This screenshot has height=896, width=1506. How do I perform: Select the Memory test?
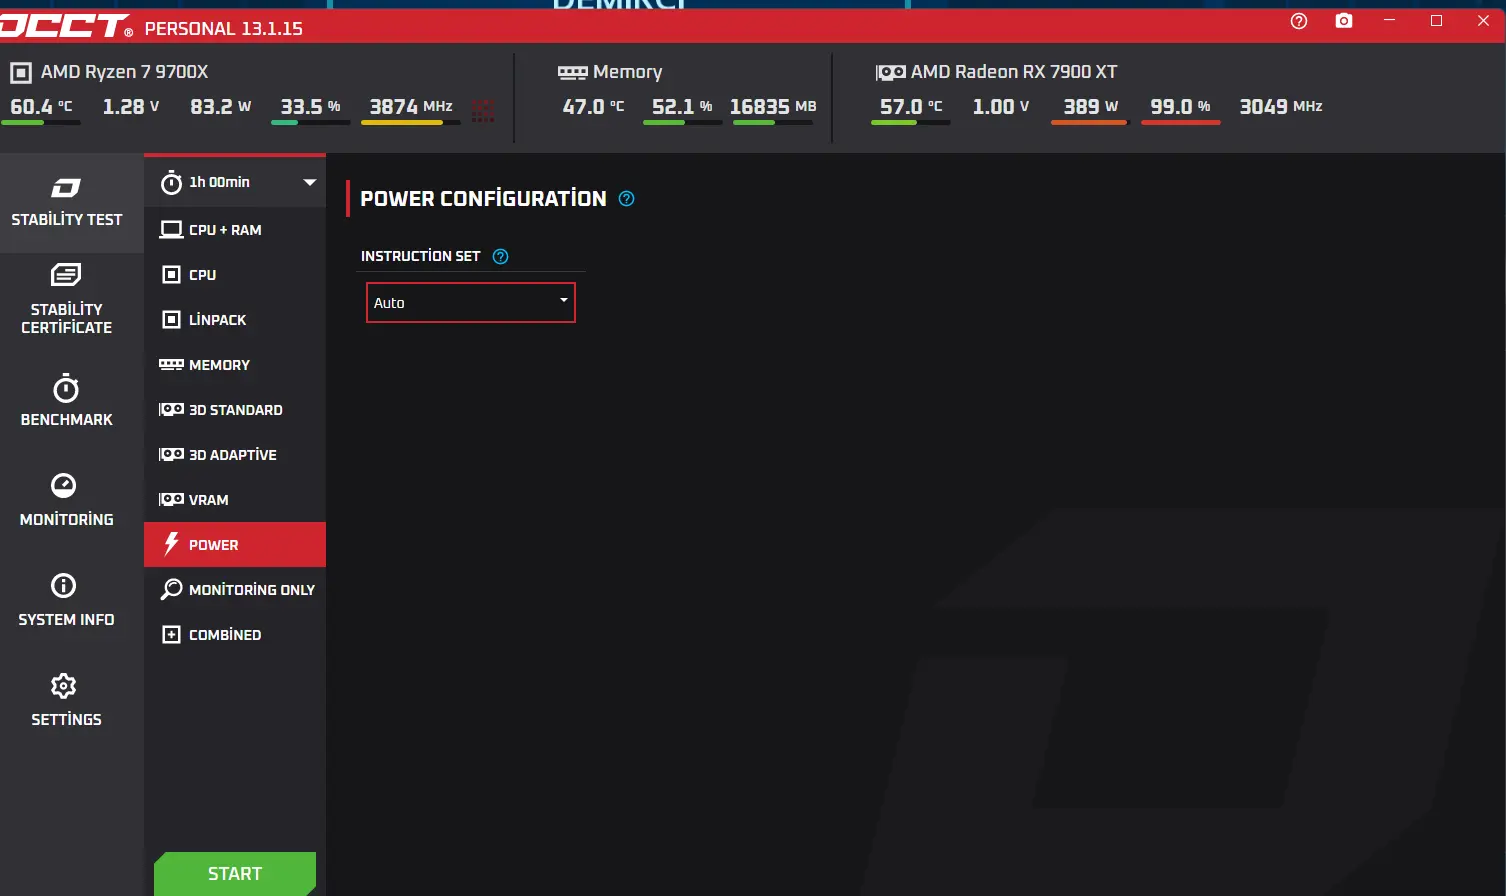(x=235, y=365)
